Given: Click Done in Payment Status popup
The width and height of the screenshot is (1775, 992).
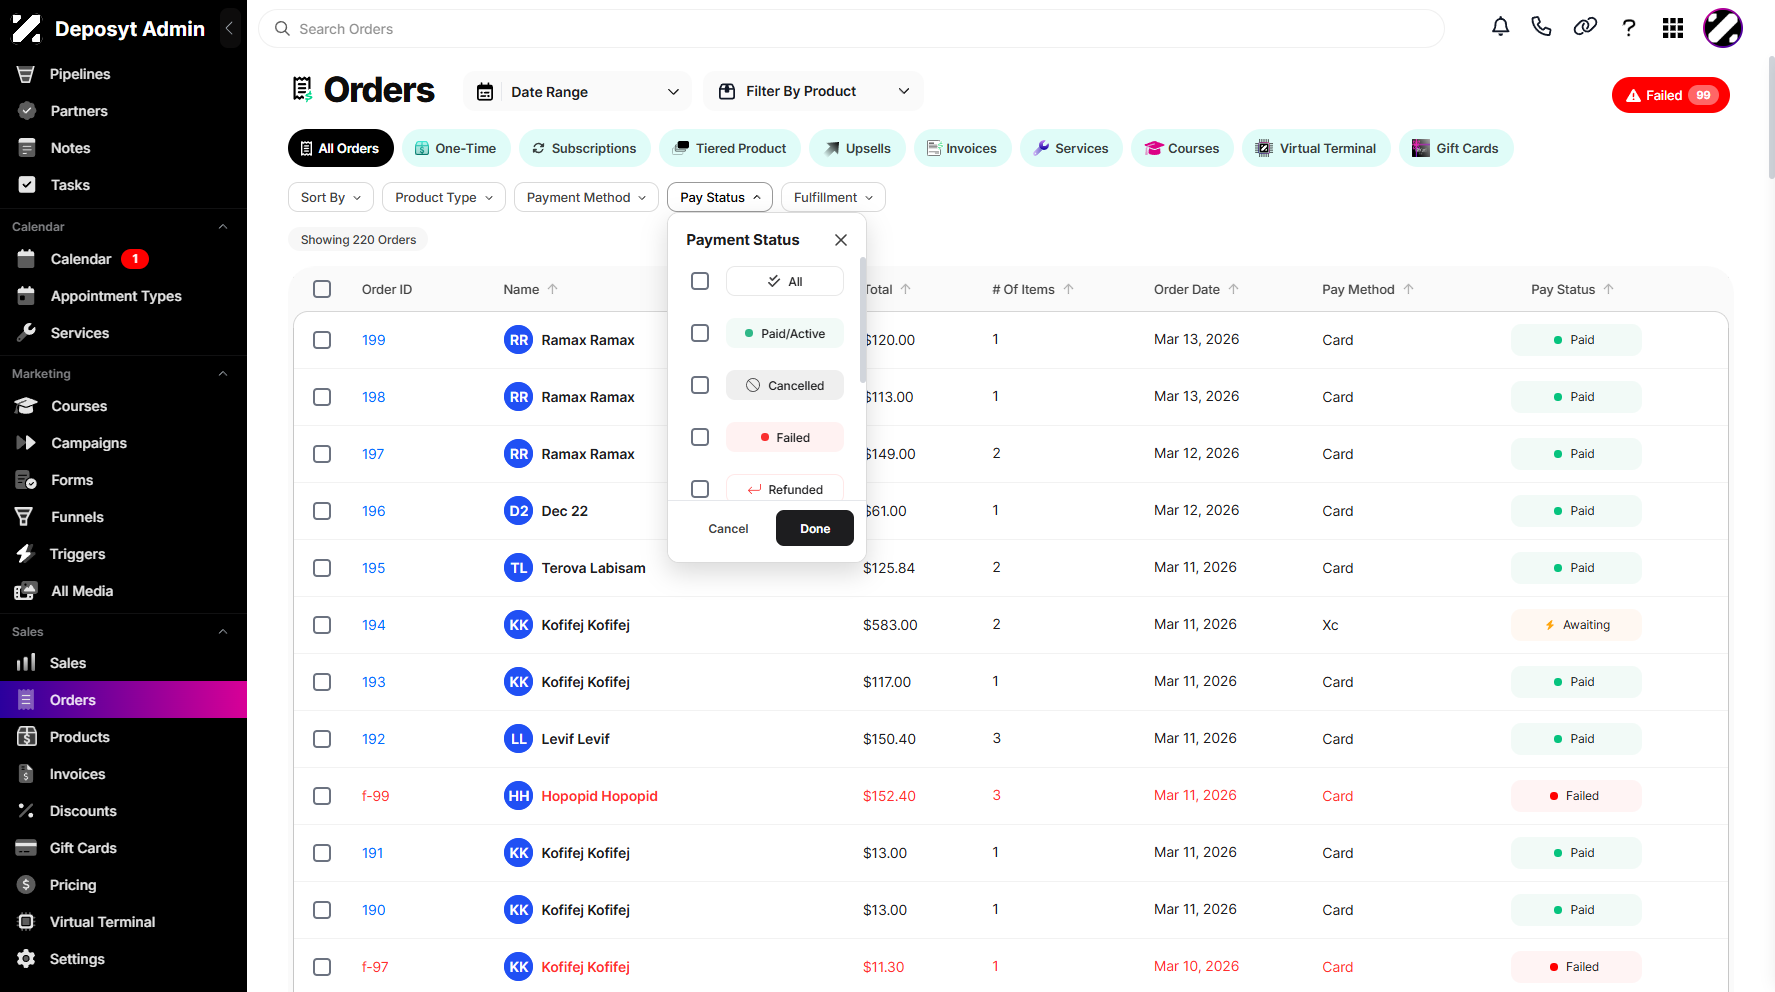Looking at the screenshot, I should pos(815,528).
